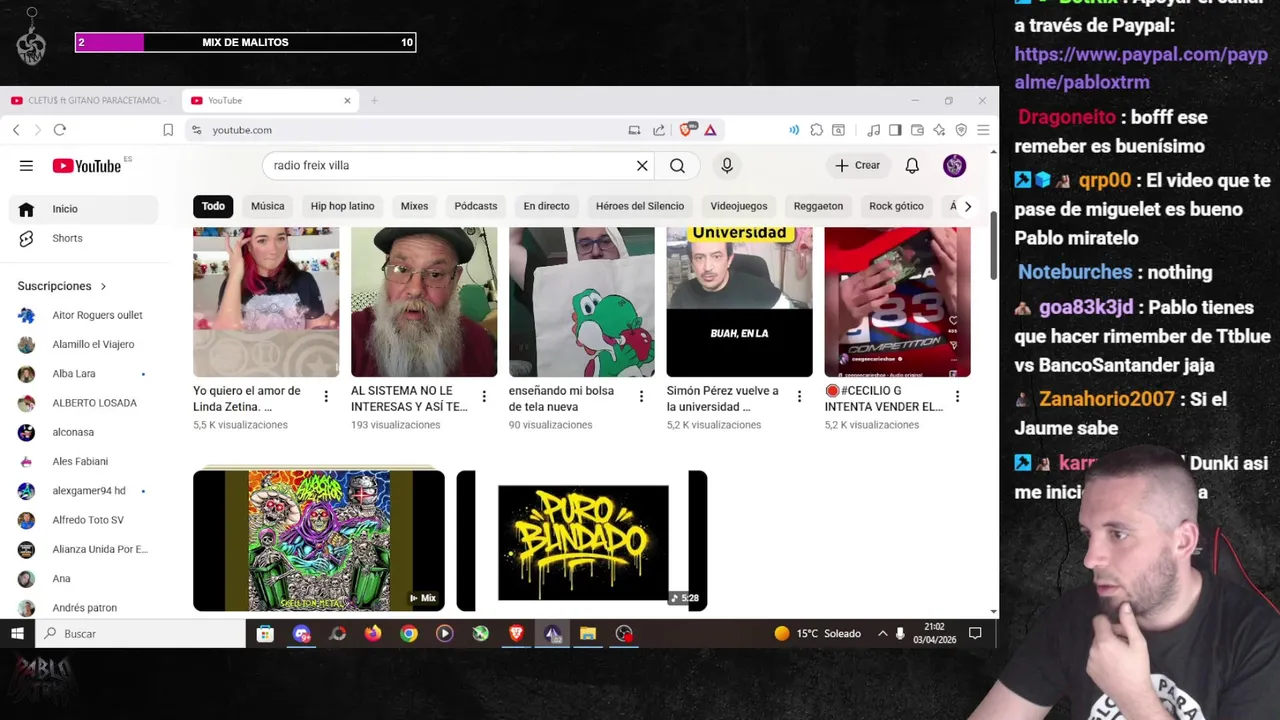1280x720 pixels.
Task: Click the search magnifier button
Action: coord(677,166)
